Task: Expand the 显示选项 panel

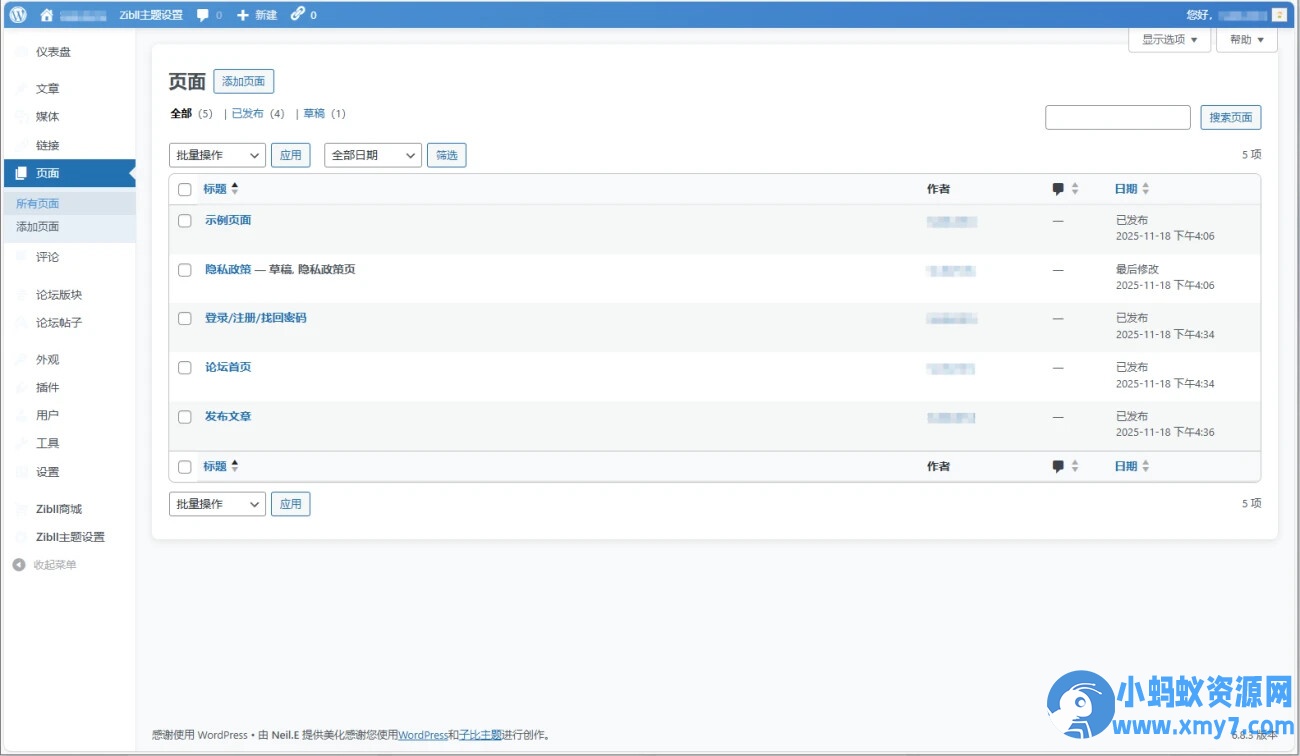Action: point(1169,40)
